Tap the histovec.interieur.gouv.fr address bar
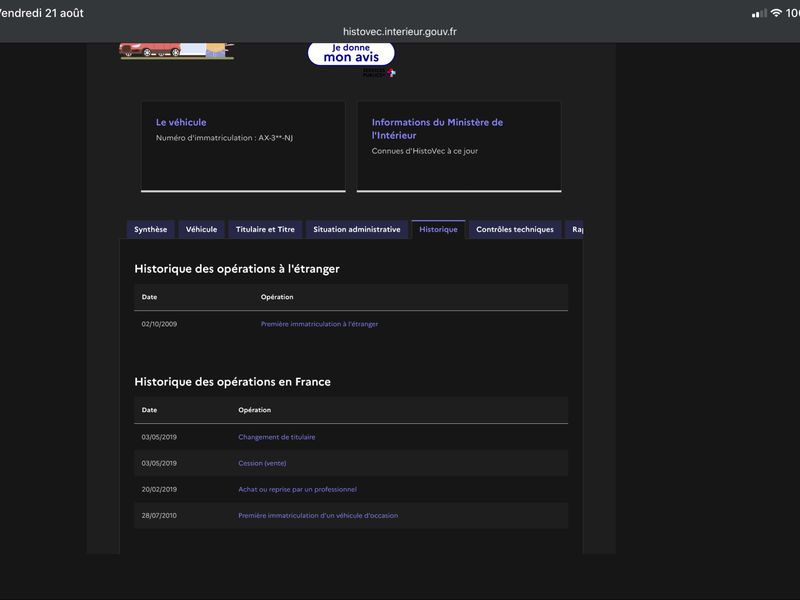Image resolution: width=800 pixels, height=600 pixels. pos(399,32)
